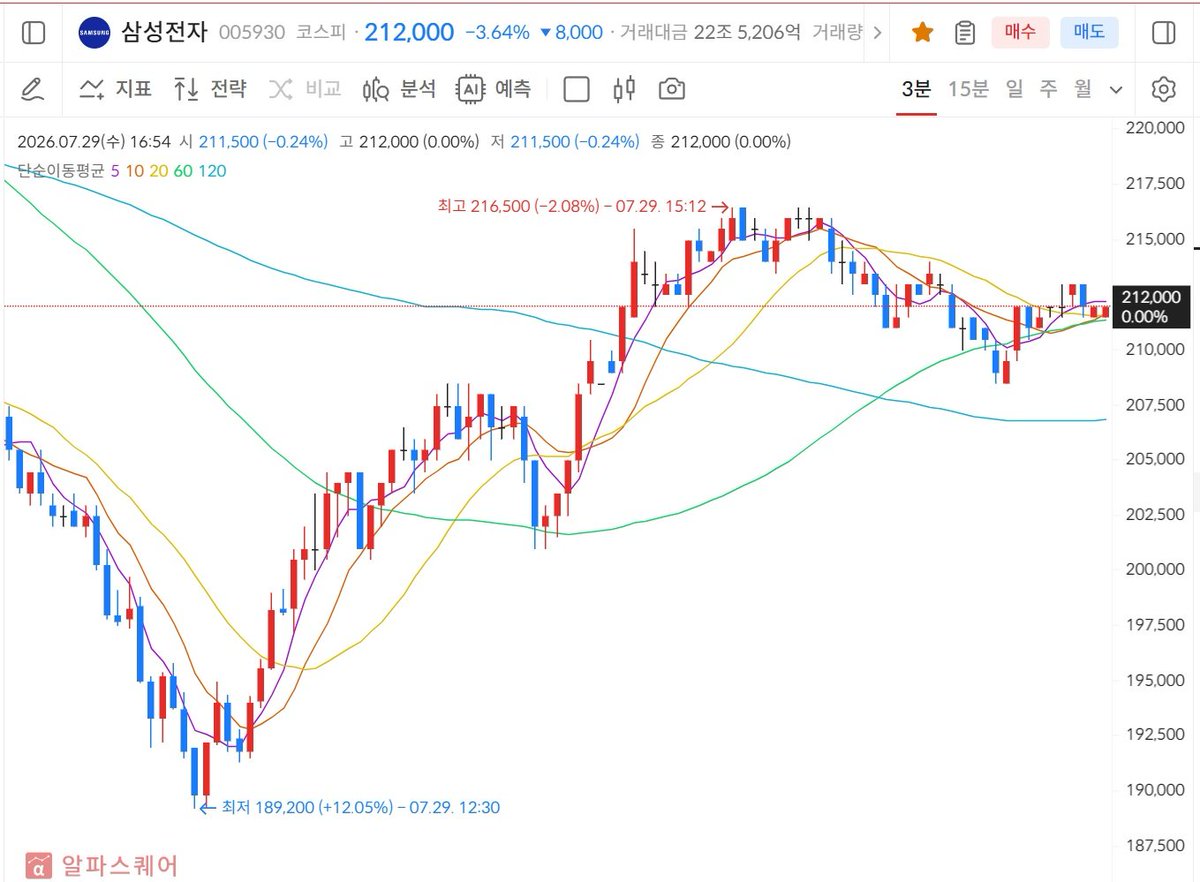Viewport: 1200px width, 882px height.
Task: Switch to the 주 weekly tab
Action: [1048, 89]
